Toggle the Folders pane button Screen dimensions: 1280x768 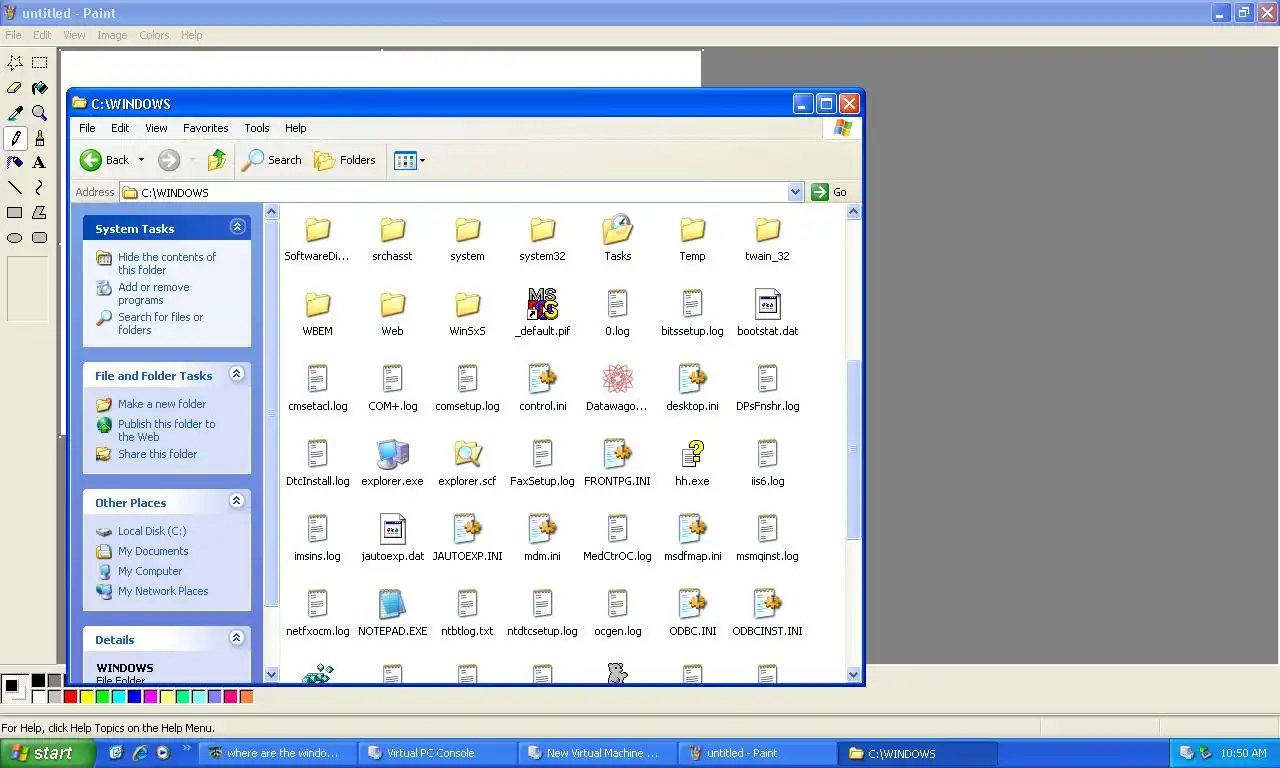tap(345, 160)
